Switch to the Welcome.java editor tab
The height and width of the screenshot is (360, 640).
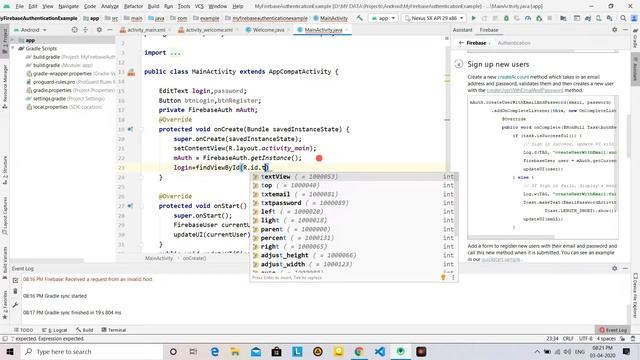[x=269, y=30]
